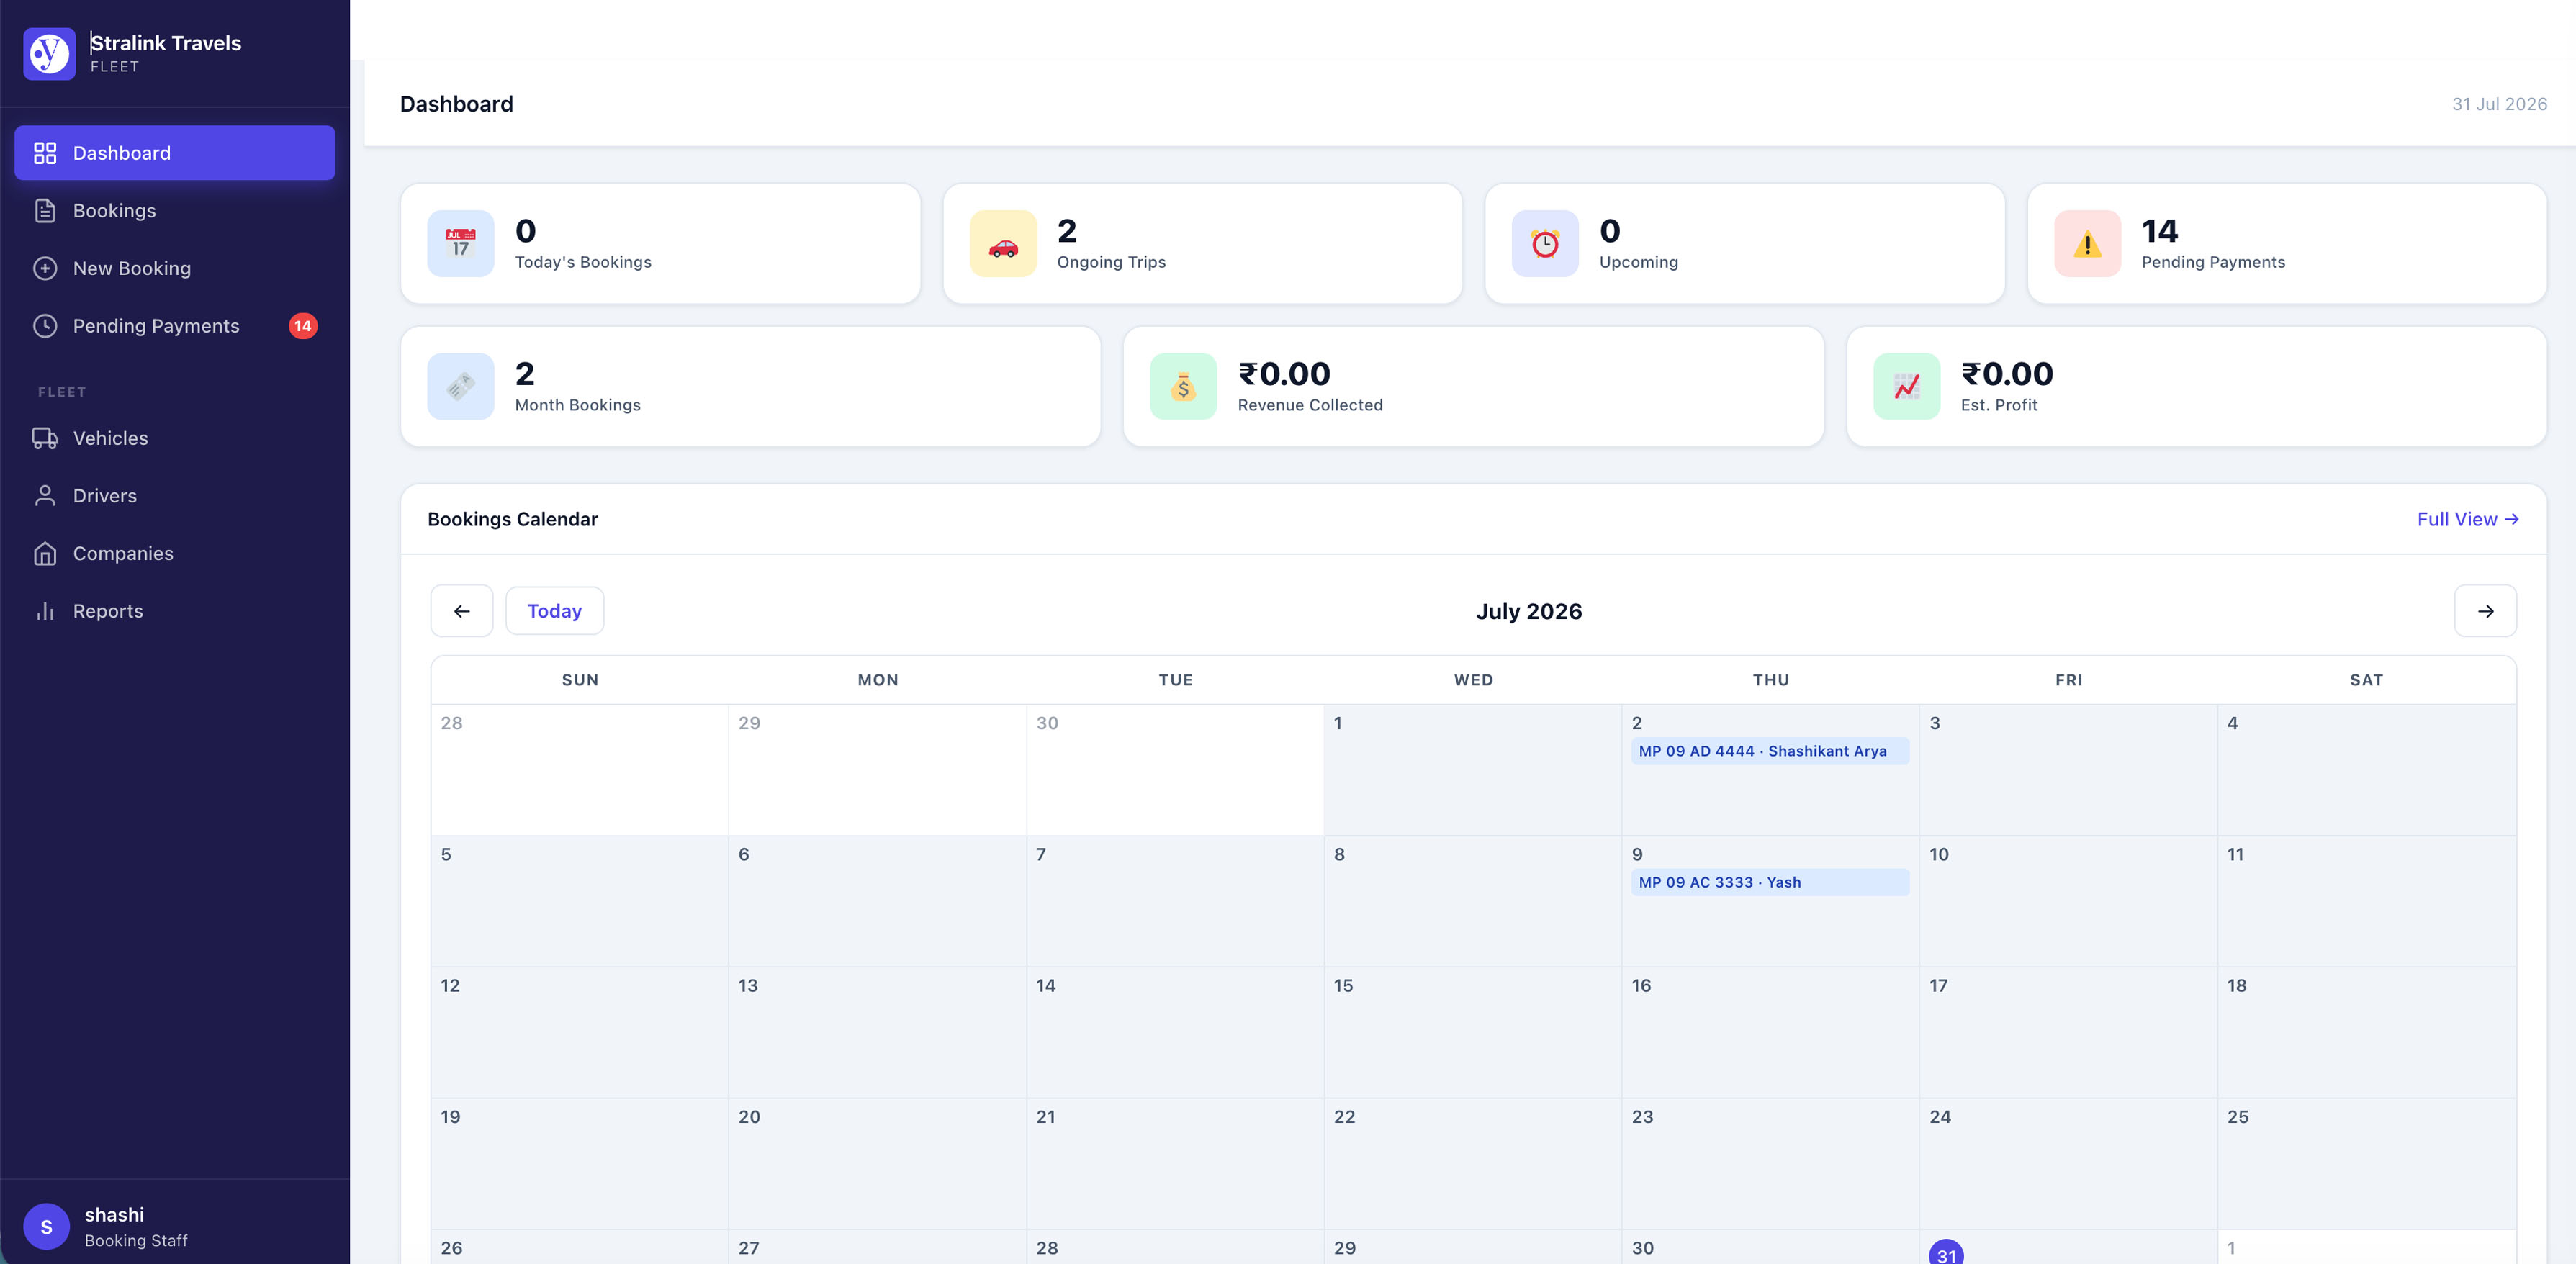Image resolution: width=2576 pixels, height=1264 pixels.
Task: Open the Dashboard menu item
Action: click(175, 153)
